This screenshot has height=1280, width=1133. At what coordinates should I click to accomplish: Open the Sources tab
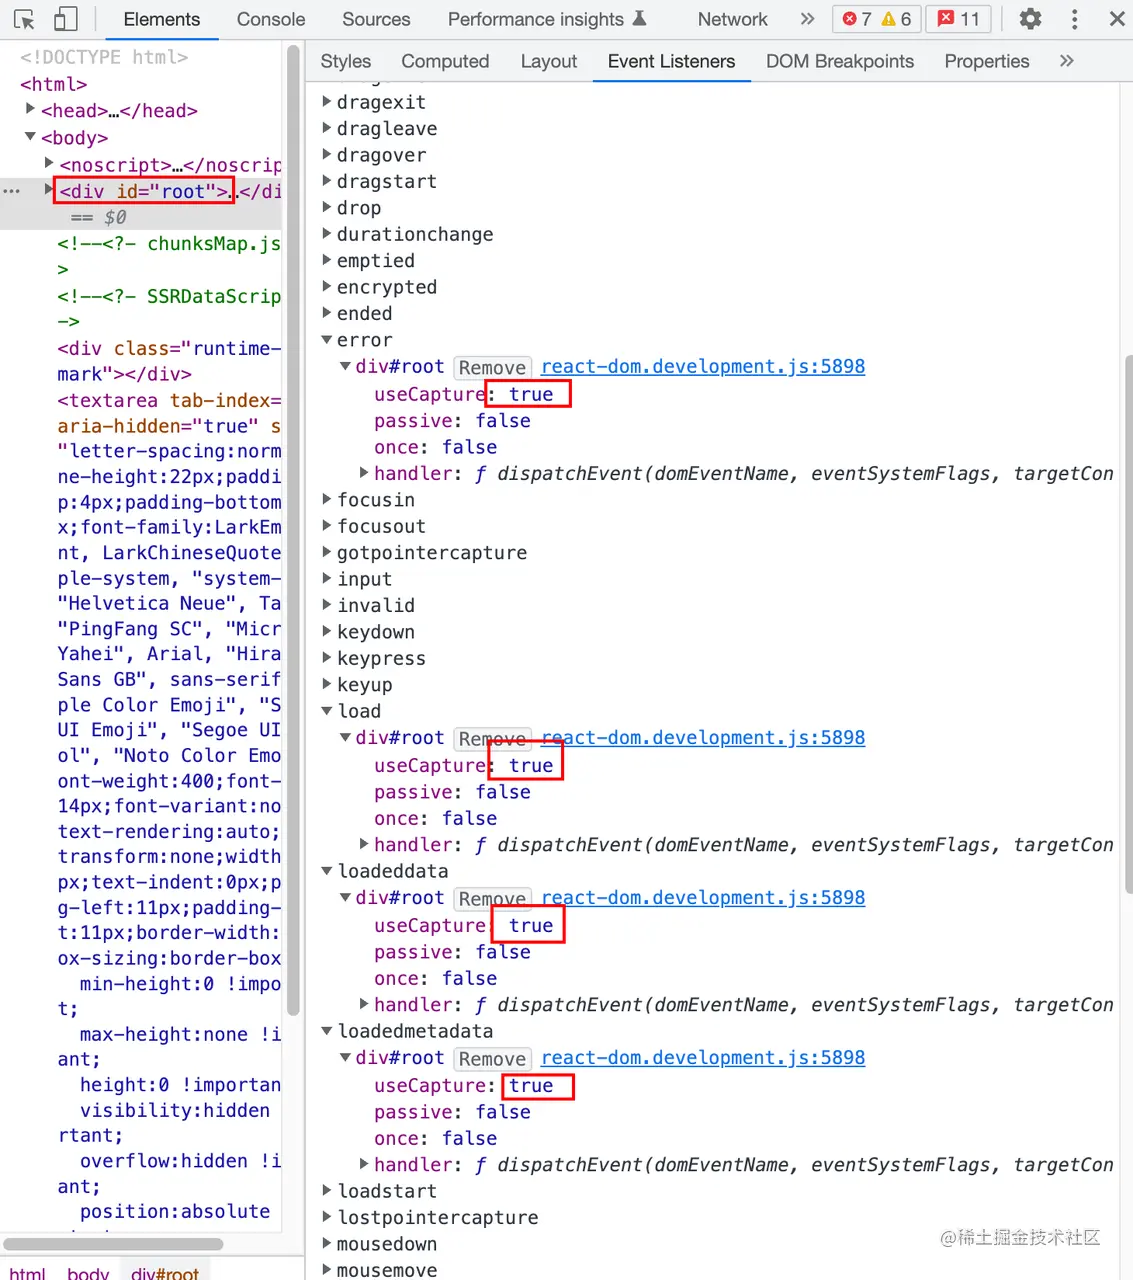pos(376,19)
